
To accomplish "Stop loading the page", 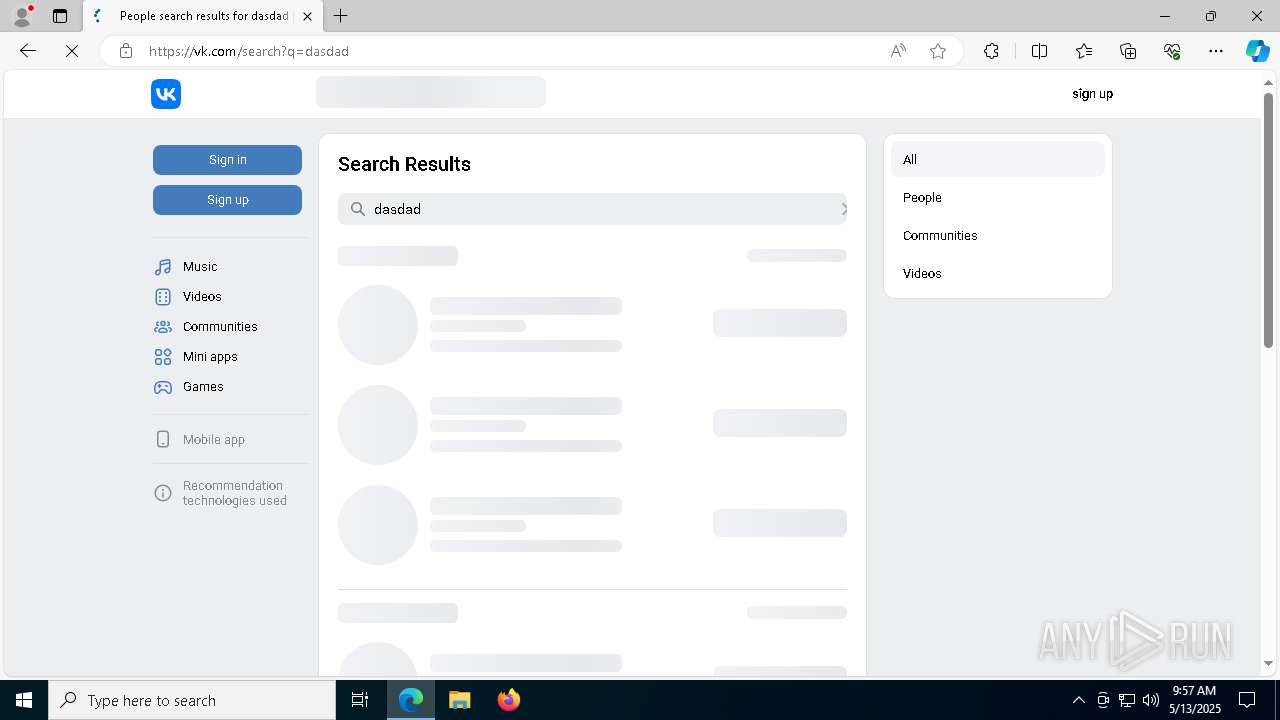I will coord(72,51).
